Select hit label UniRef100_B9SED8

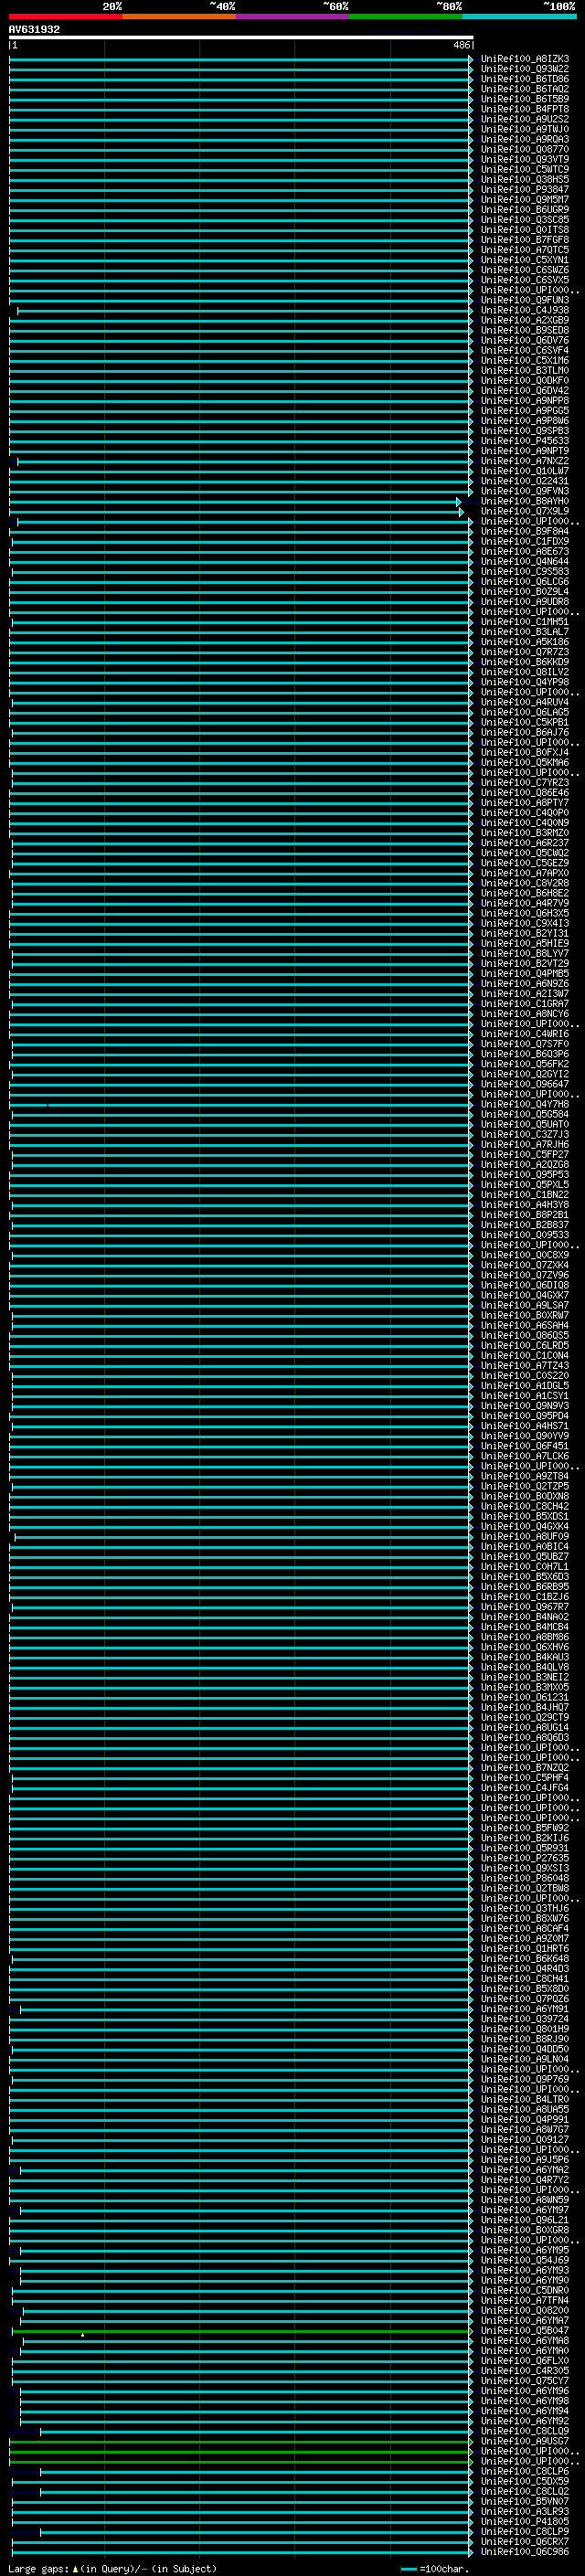pos(525,330)
